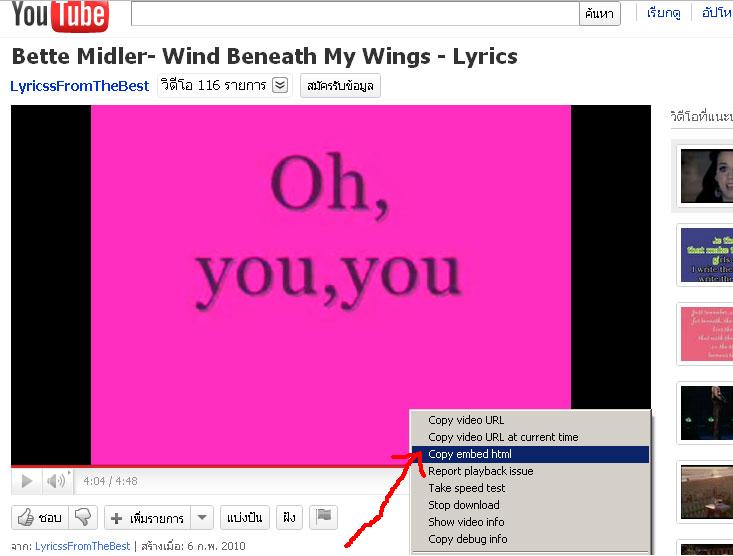733x556 pixels.
Task: Click the thumbs down dislike icon
Action: [x=83, y=518]
